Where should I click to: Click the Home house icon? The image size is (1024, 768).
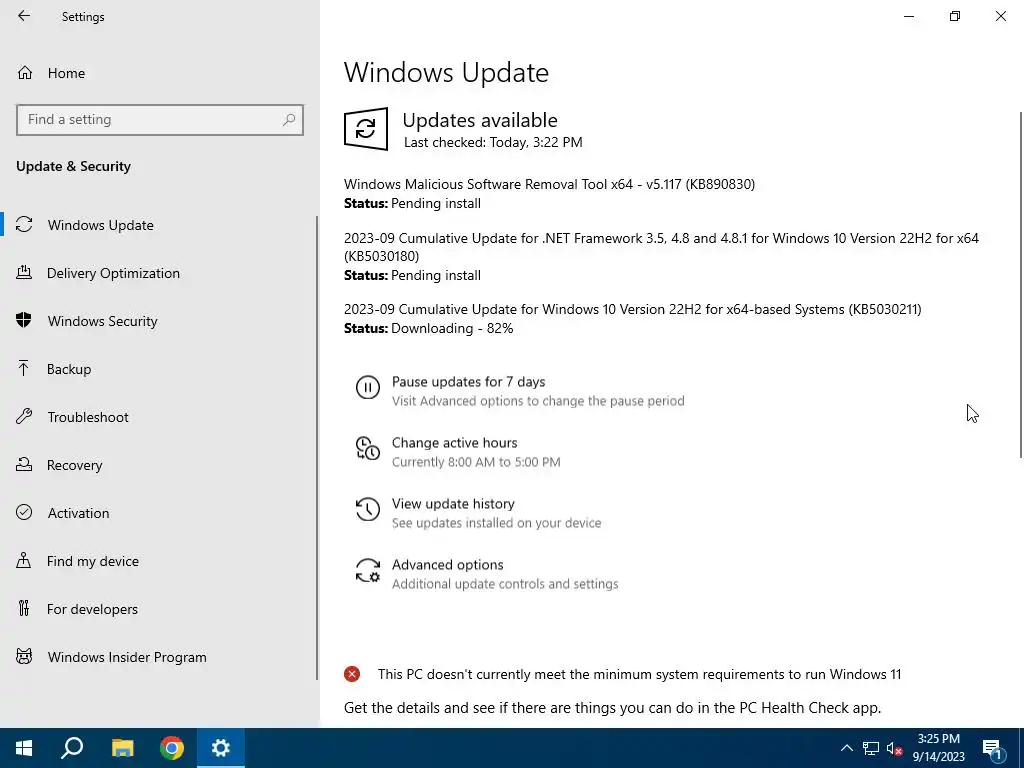point(25,72)
